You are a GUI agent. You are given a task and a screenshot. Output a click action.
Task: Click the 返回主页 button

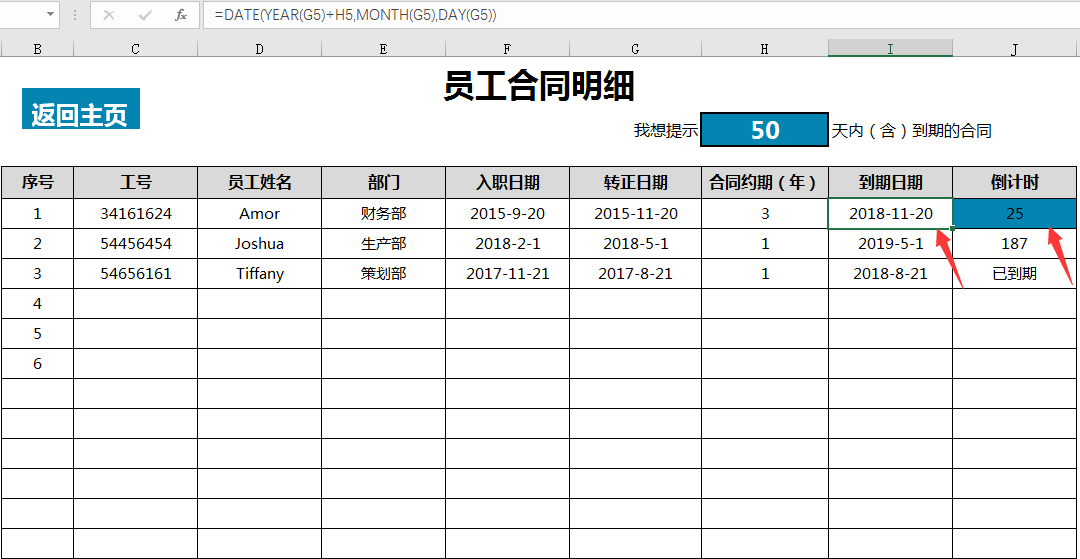81,109
